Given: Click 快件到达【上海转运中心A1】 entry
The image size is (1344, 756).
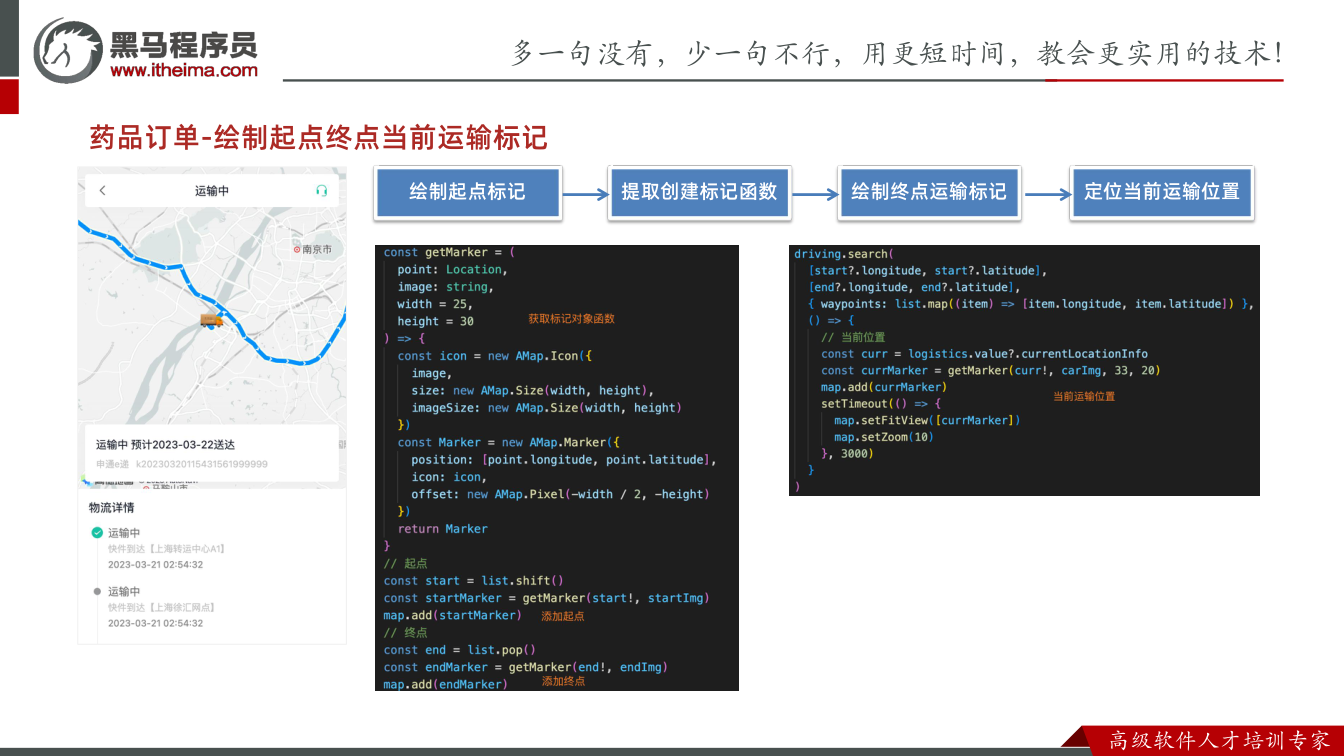Looking at the screenshot, I should click(167, 549).
